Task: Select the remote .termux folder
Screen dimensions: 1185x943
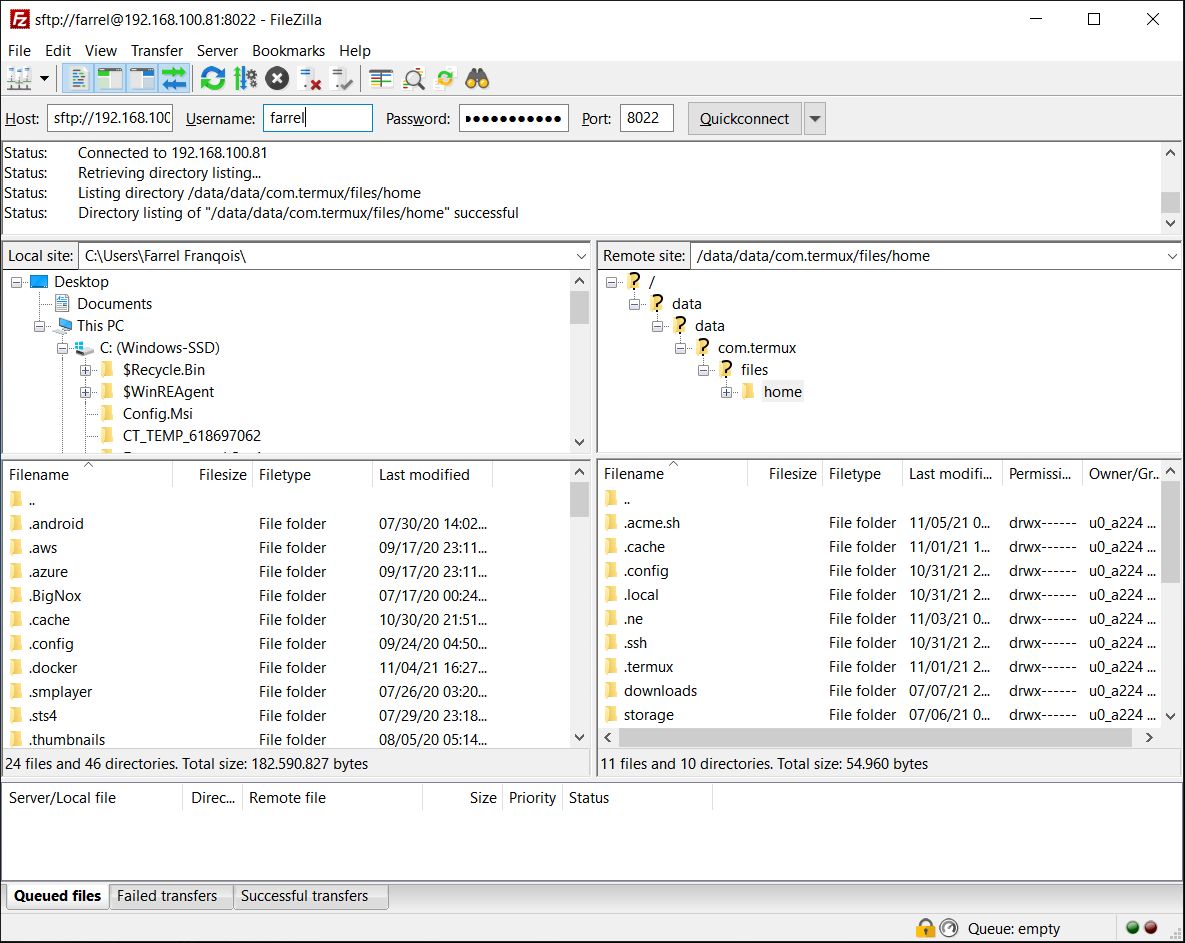Action: [x=879, y=667]
